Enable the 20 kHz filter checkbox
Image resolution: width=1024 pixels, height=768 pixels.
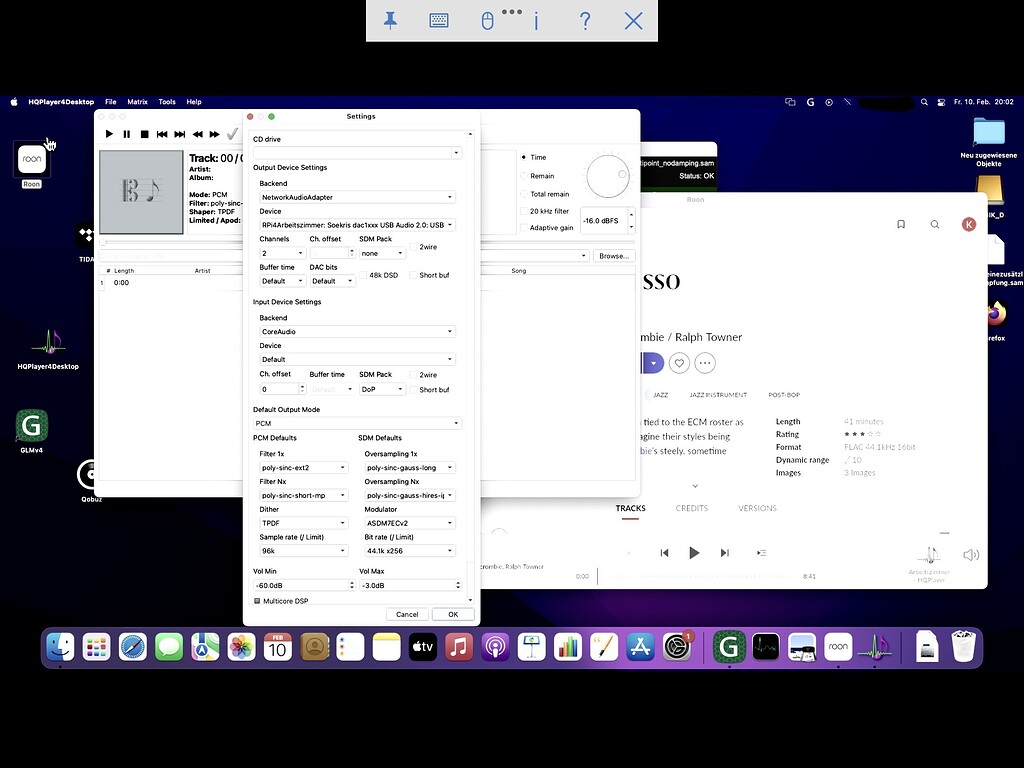click(x=524, y=211)
